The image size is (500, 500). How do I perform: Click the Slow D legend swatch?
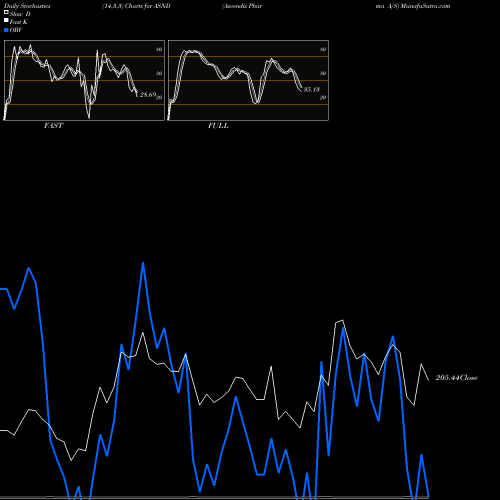(x=6, y=12)
